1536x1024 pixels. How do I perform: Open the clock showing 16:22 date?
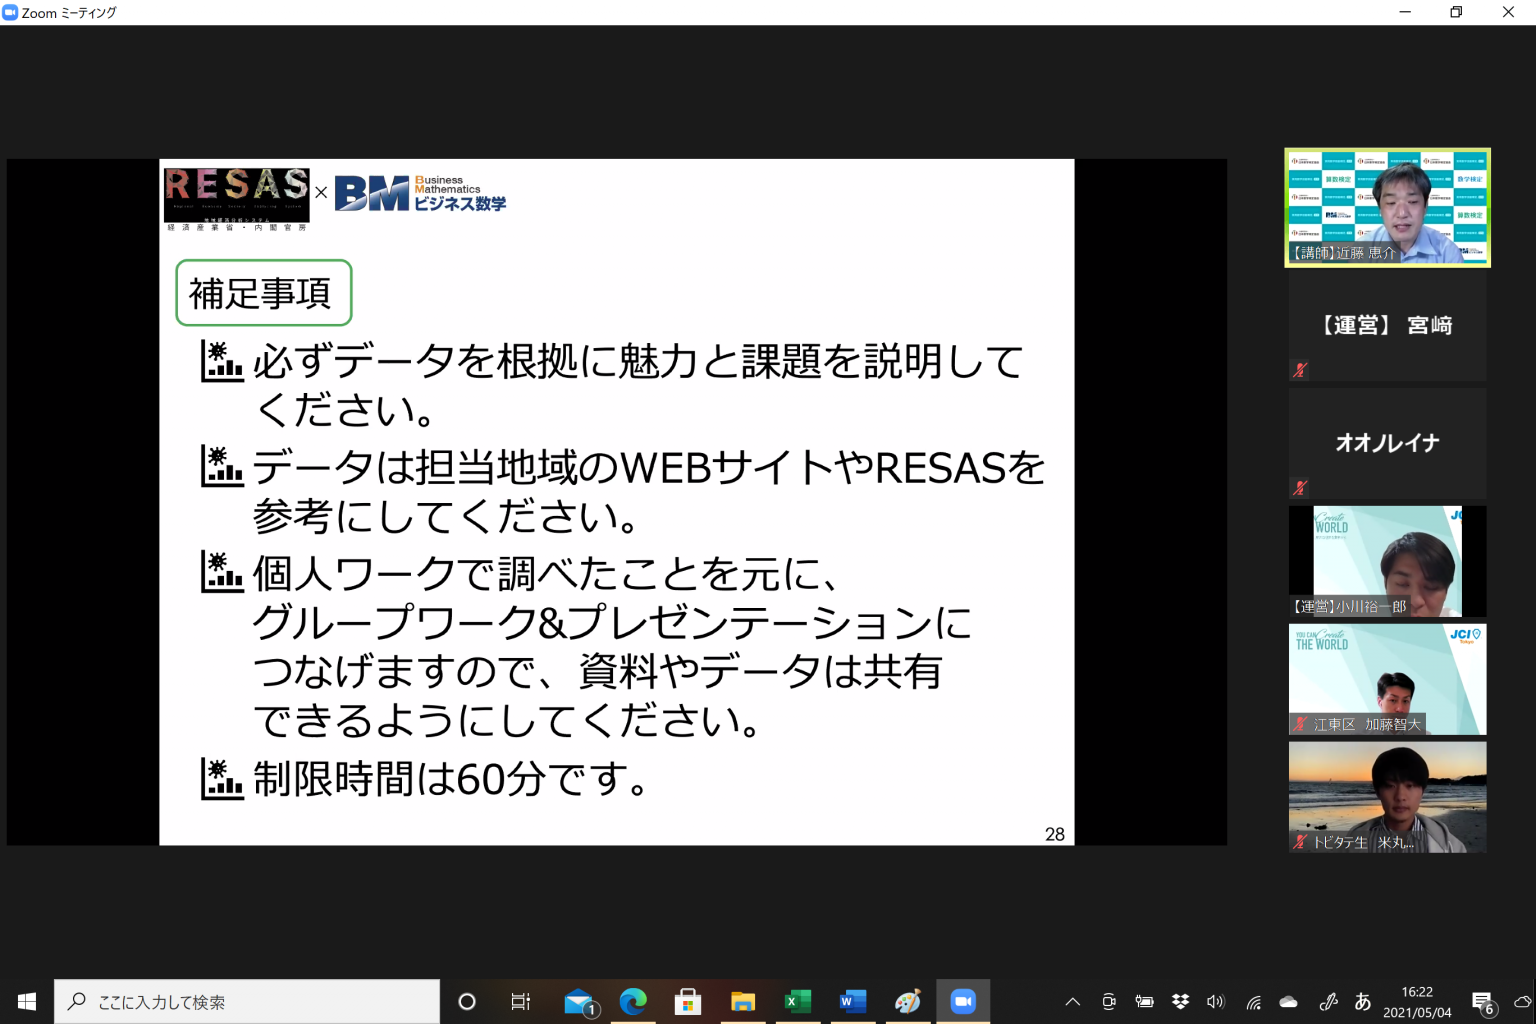click(1417, 1001)
